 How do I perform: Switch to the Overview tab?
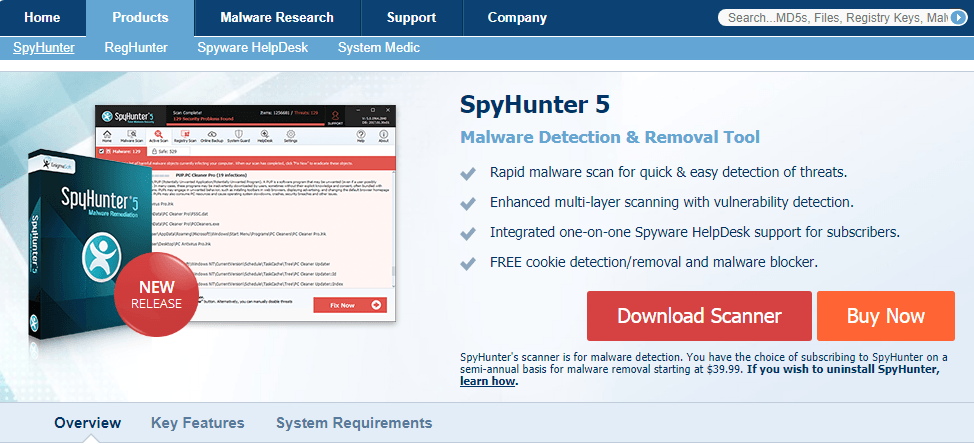coord(88,423)
